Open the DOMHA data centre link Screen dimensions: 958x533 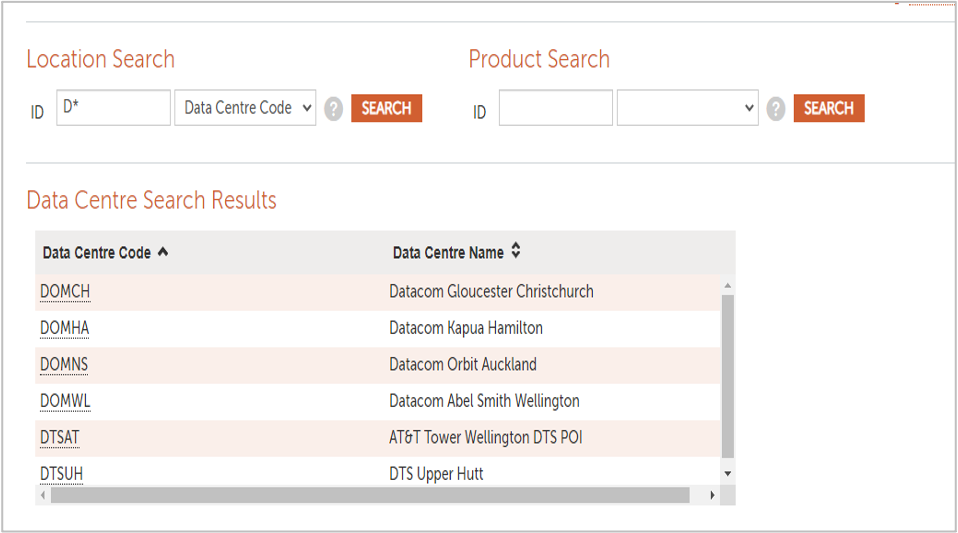pos(64,328)
